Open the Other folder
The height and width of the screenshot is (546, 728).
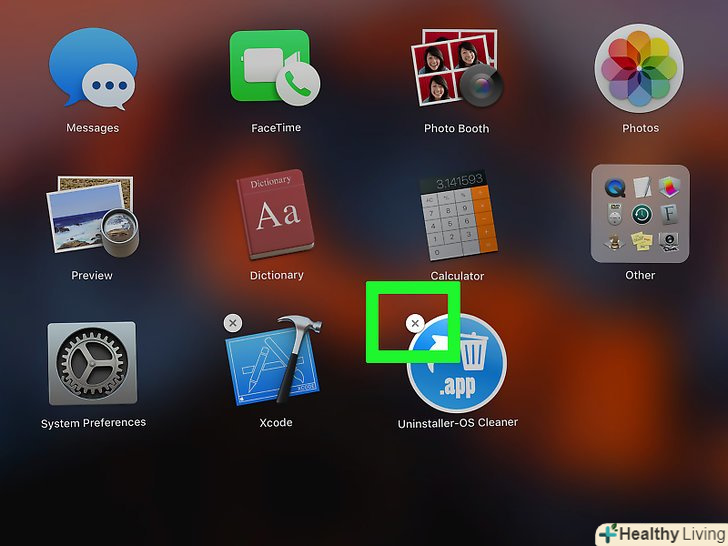640,214
